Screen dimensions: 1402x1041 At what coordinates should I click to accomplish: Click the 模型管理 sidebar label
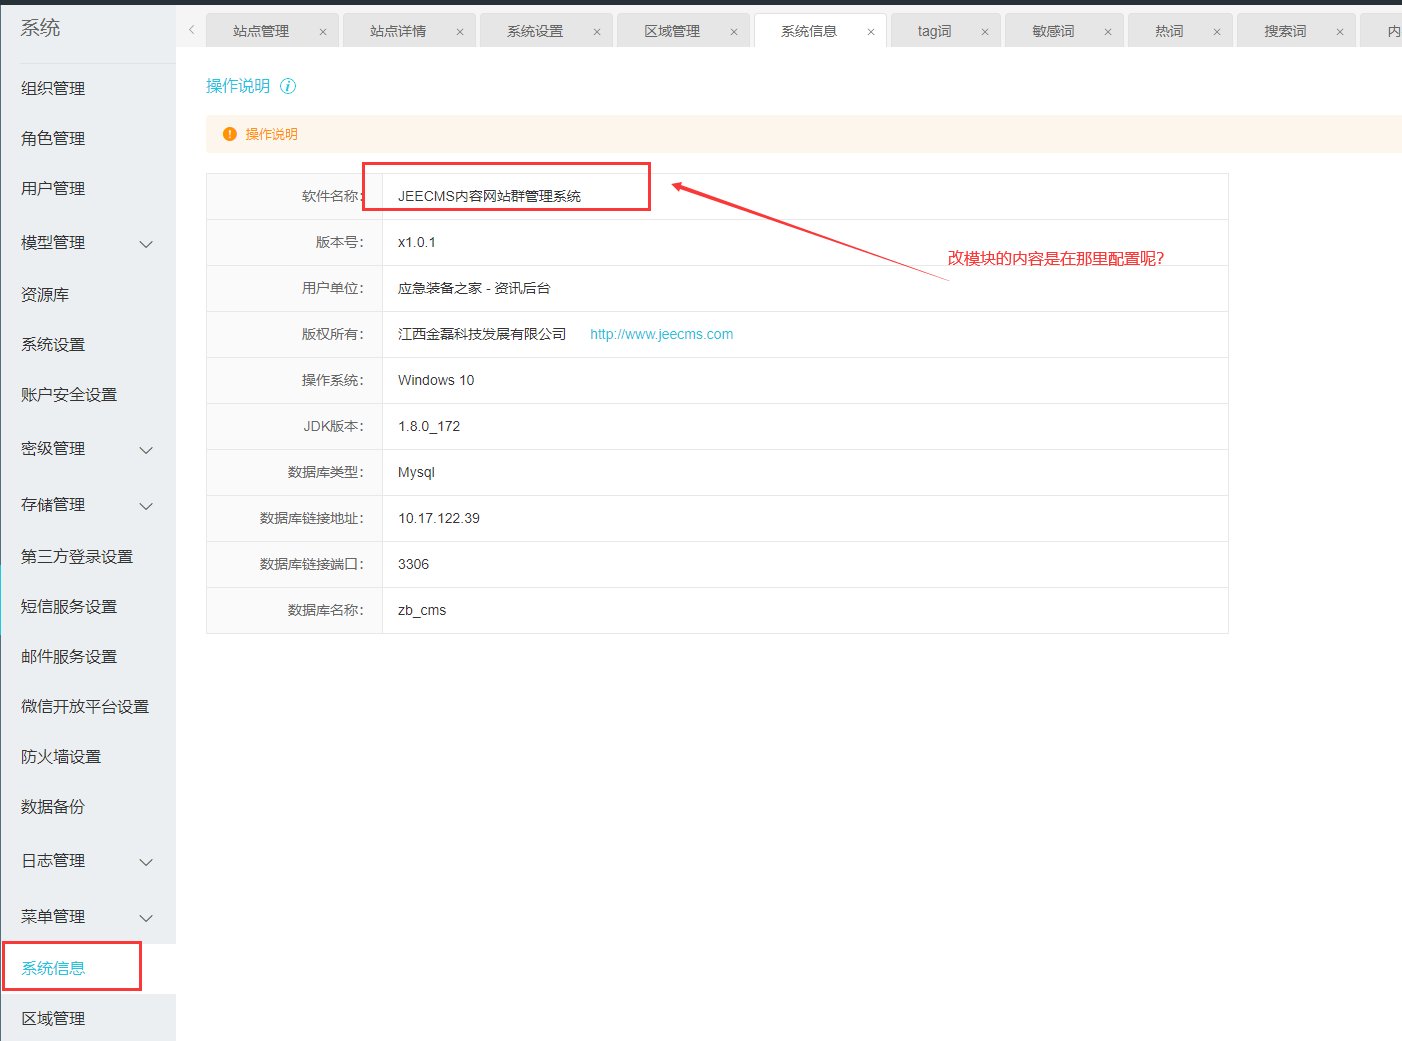53,242
